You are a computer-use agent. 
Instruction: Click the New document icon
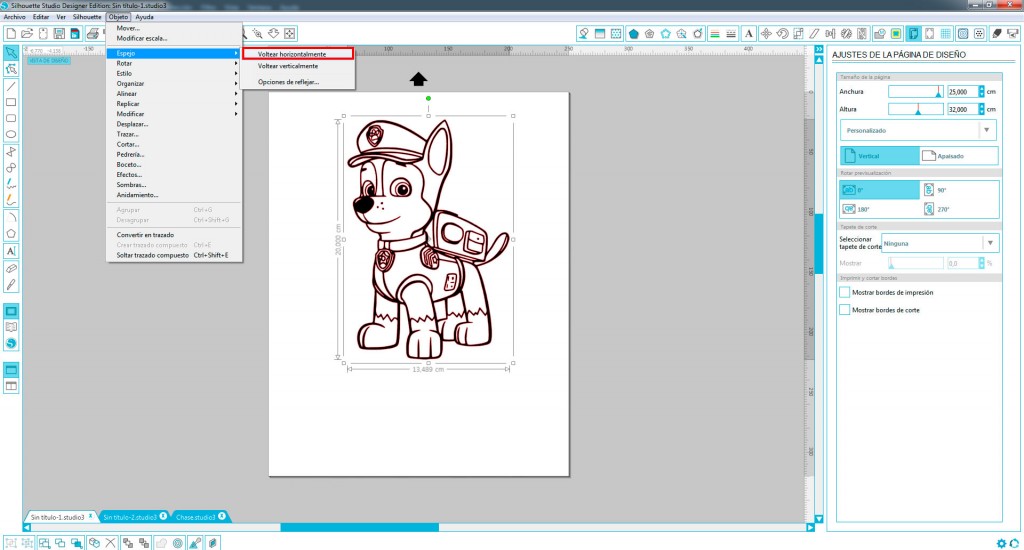click(x=11, y=33)
